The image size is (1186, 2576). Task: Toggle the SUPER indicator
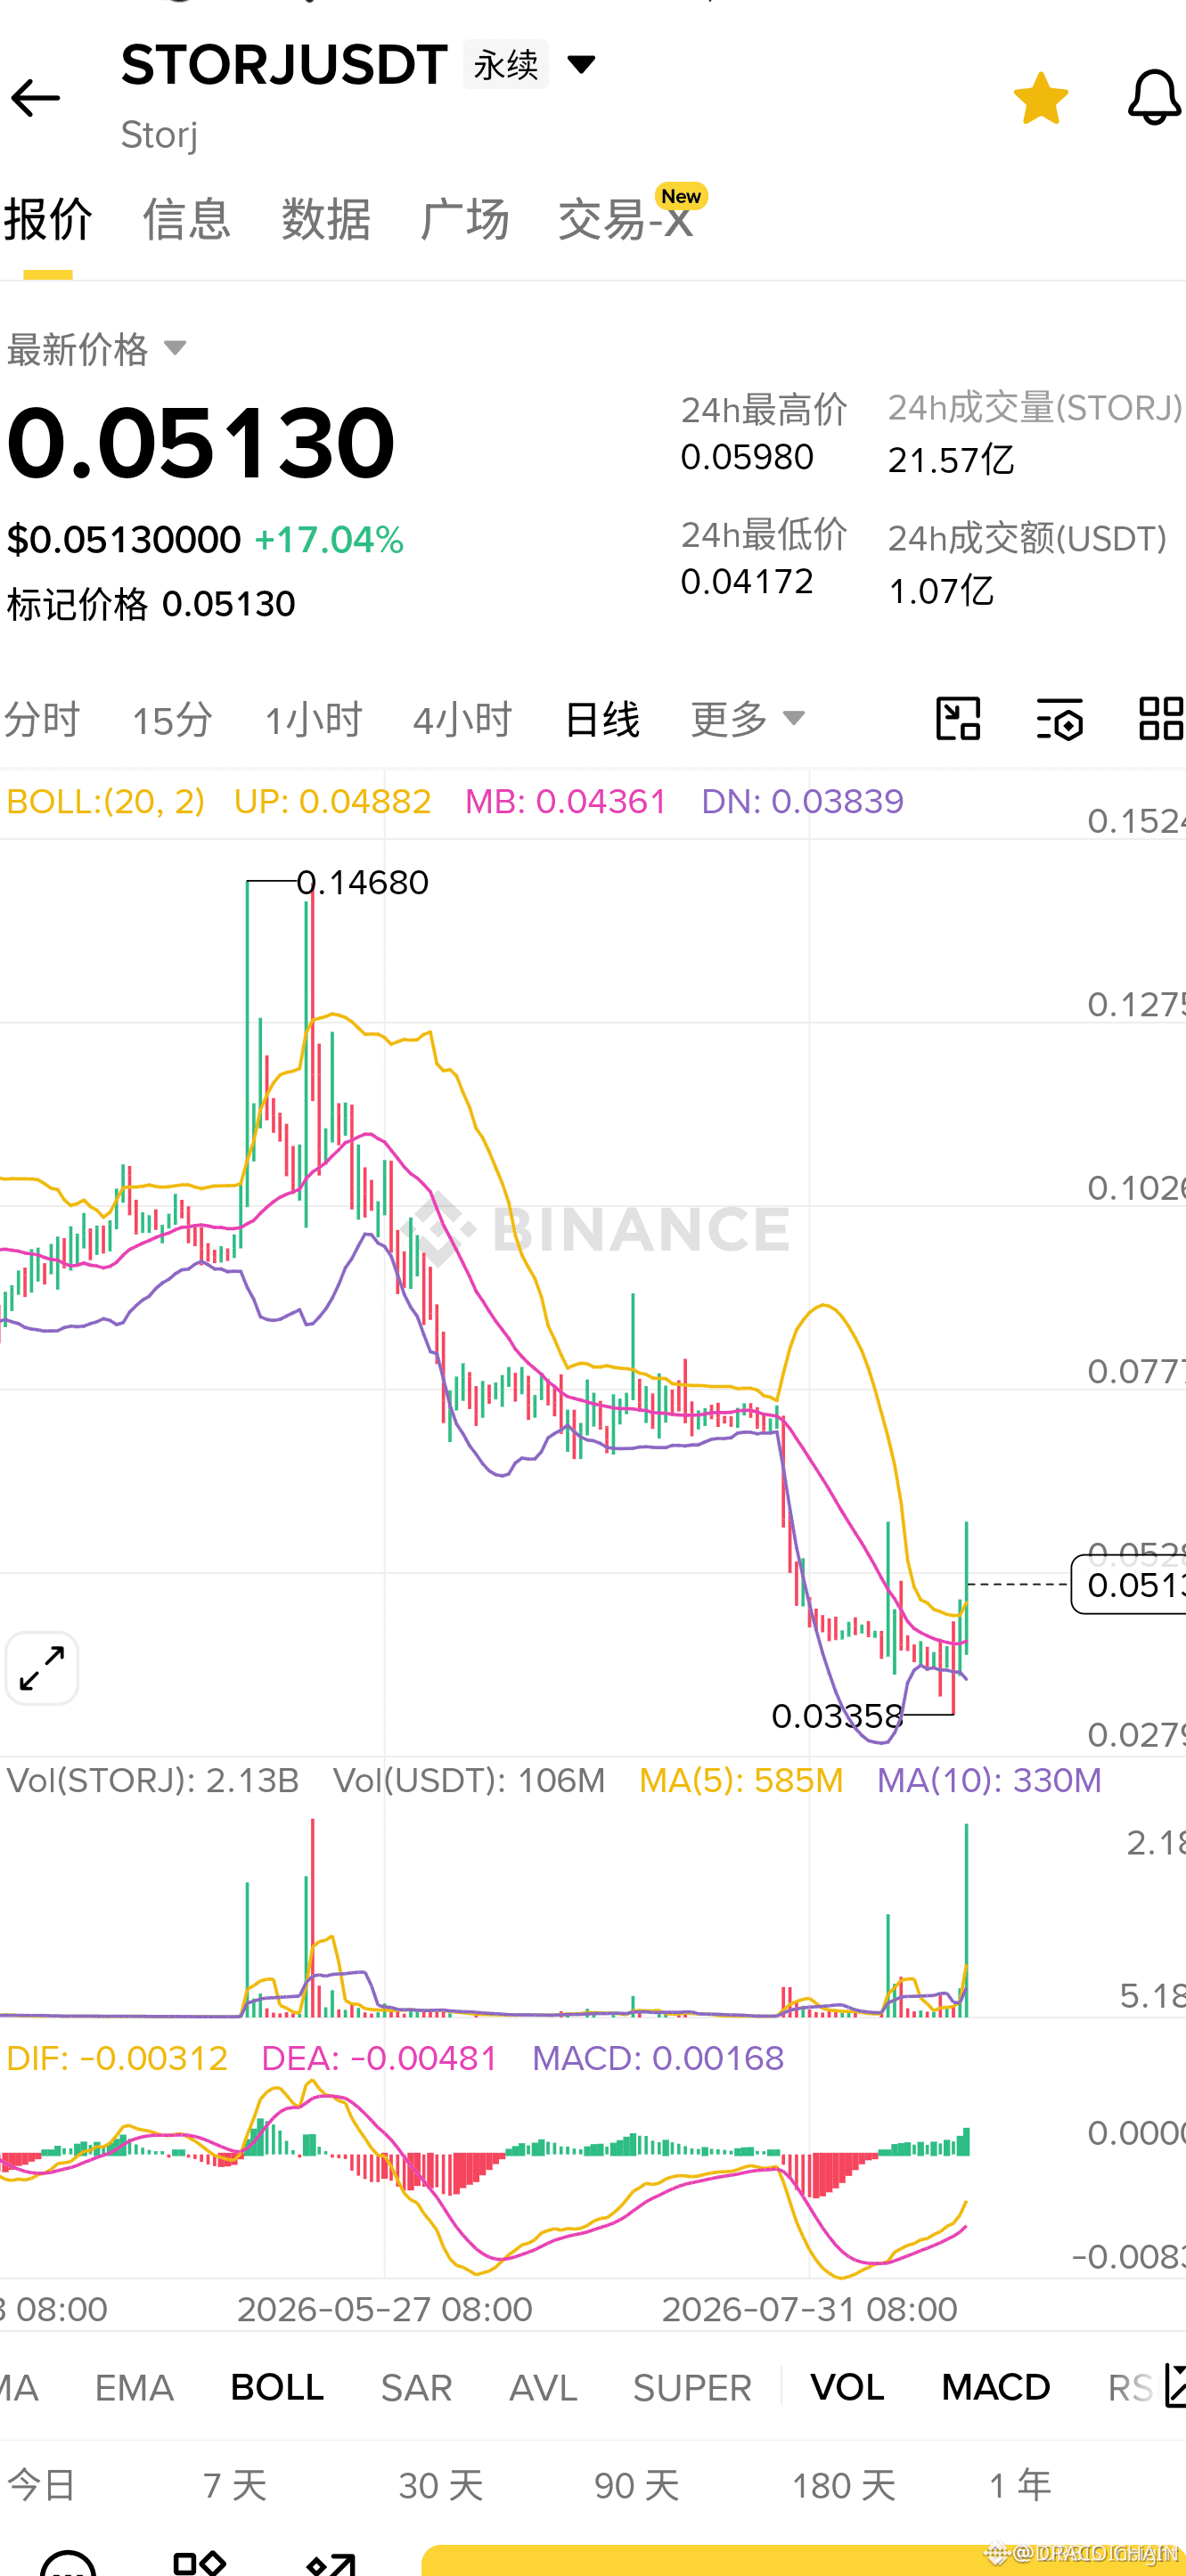692,2388
